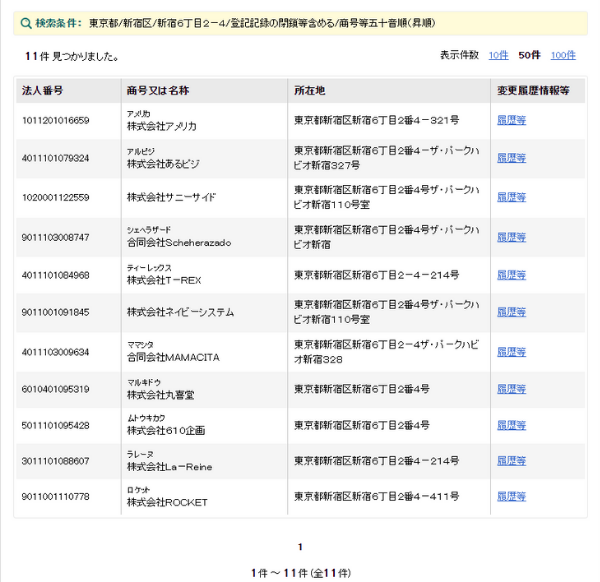
Task: Open 履歴等 for 株式会社あるビジ
Action: click(x=511, y=158)
